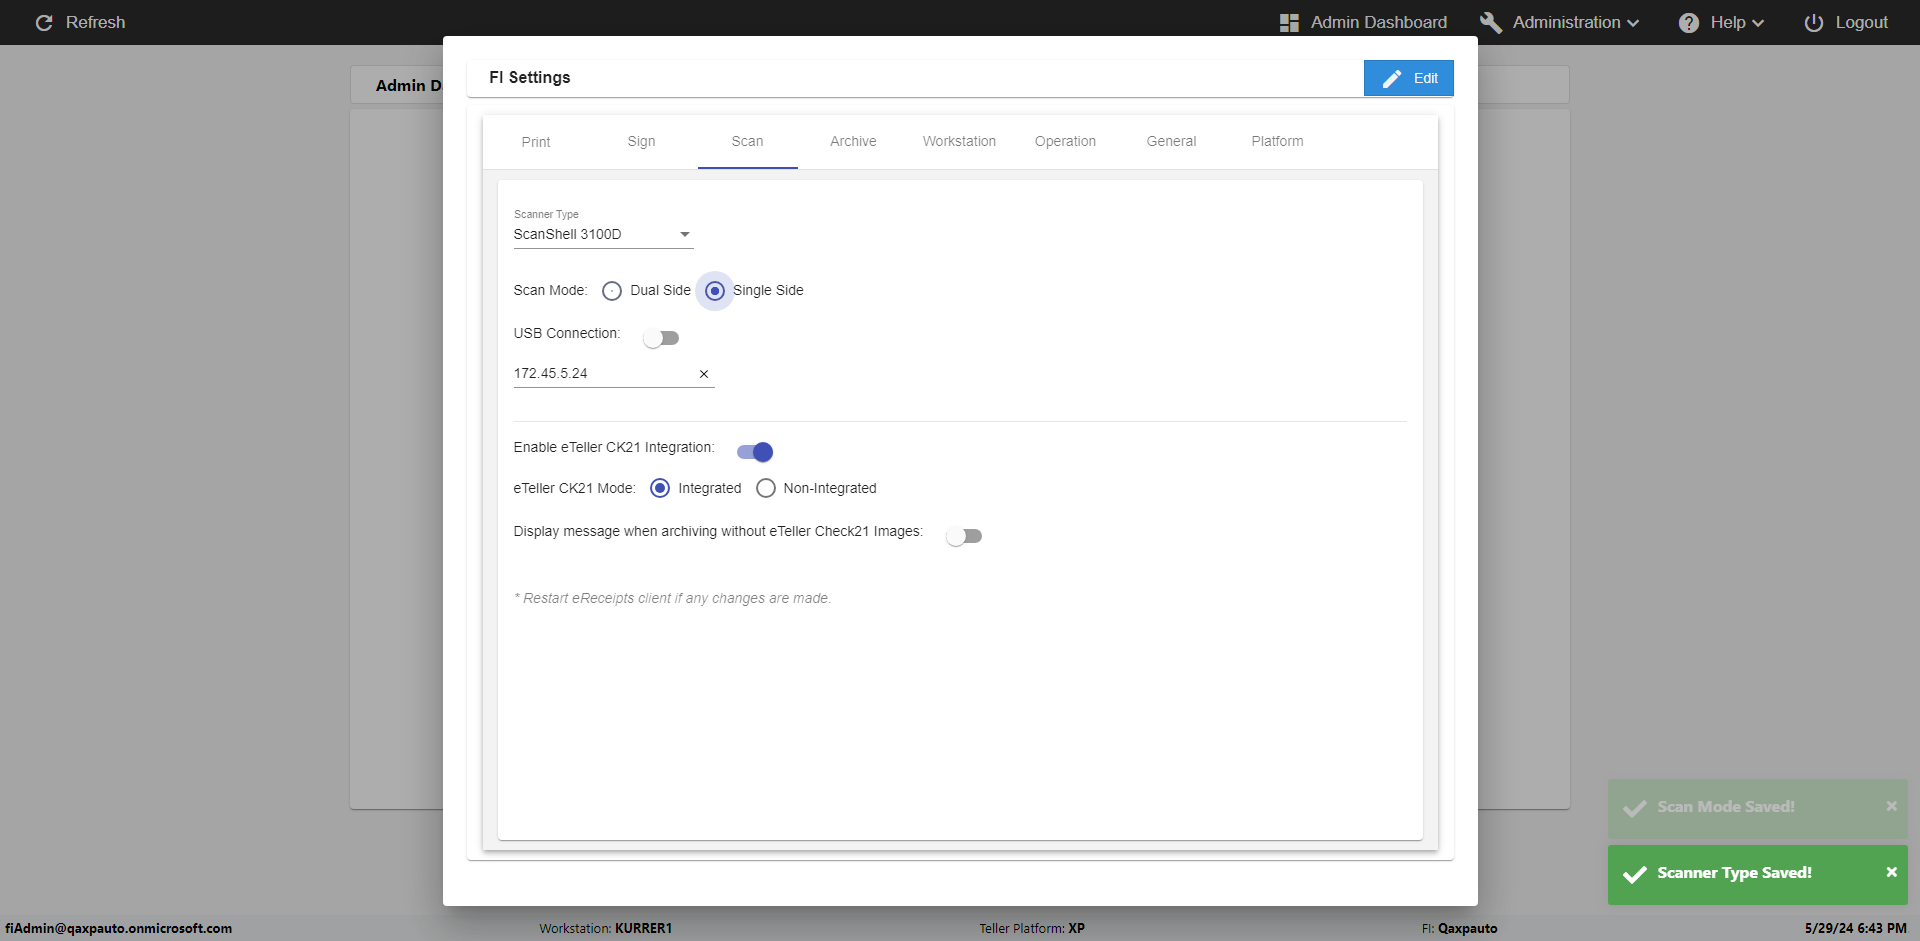
Task: Dismiss the Scan Mode Saved notification
Action: [1891, 806]
